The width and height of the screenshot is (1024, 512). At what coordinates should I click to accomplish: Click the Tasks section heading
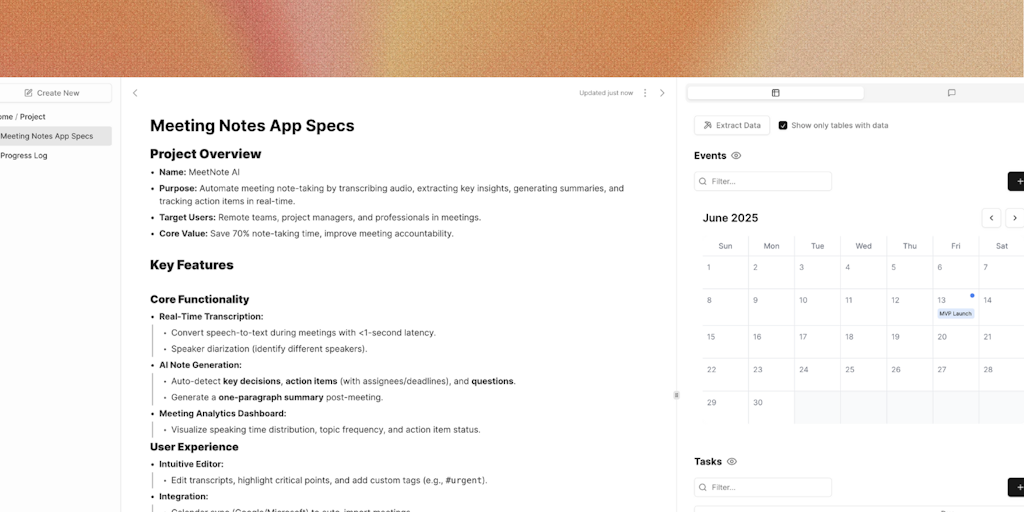tap(708, 461)
